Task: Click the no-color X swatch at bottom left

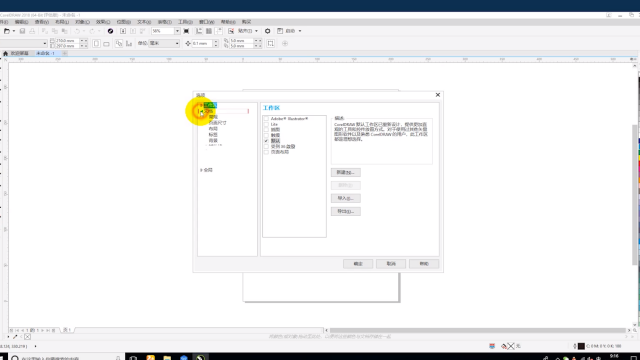Action: click(x=27, y=337)
